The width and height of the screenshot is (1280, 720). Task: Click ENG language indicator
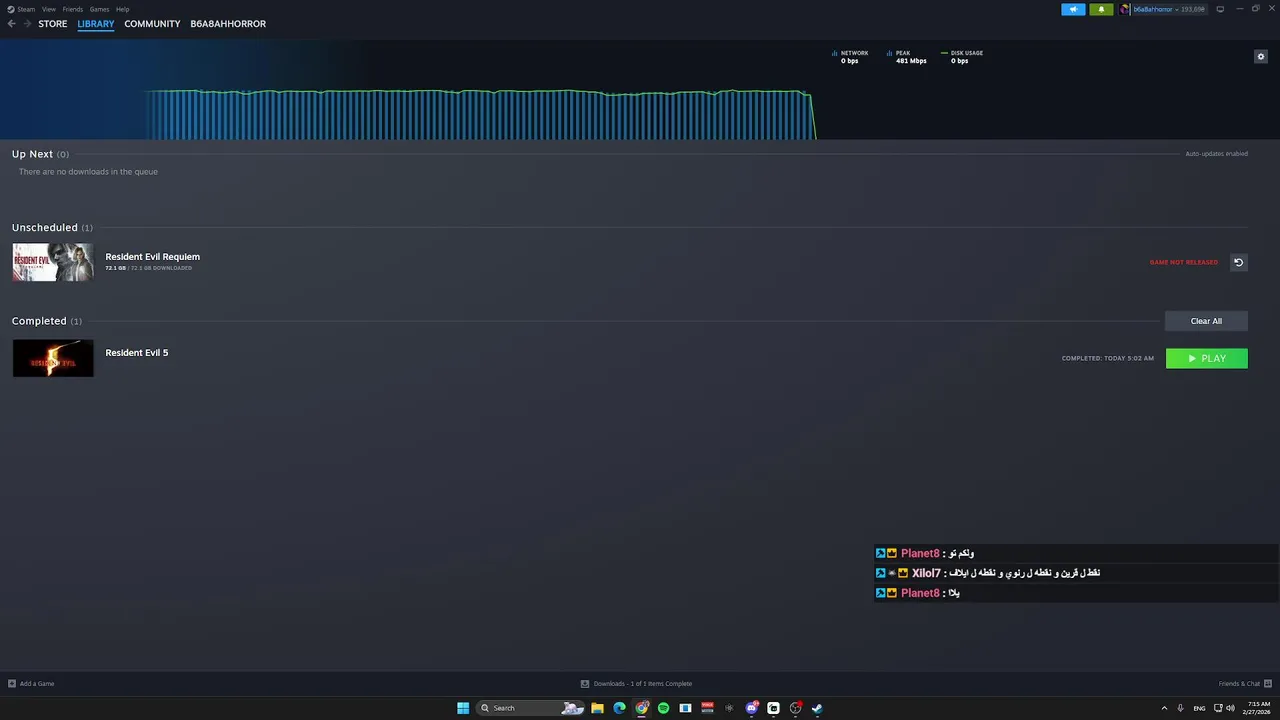(x=1199, y=708)
